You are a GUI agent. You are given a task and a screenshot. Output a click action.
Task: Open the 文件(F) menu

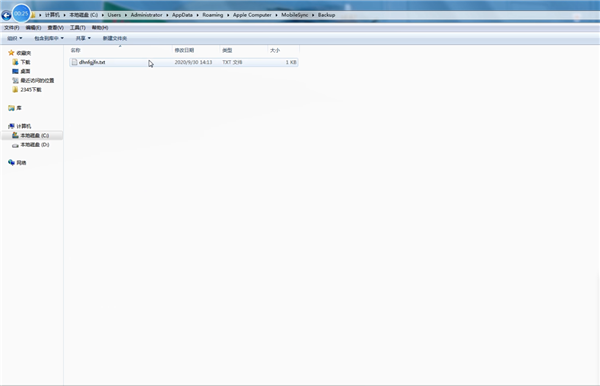[x=11, y=28]
